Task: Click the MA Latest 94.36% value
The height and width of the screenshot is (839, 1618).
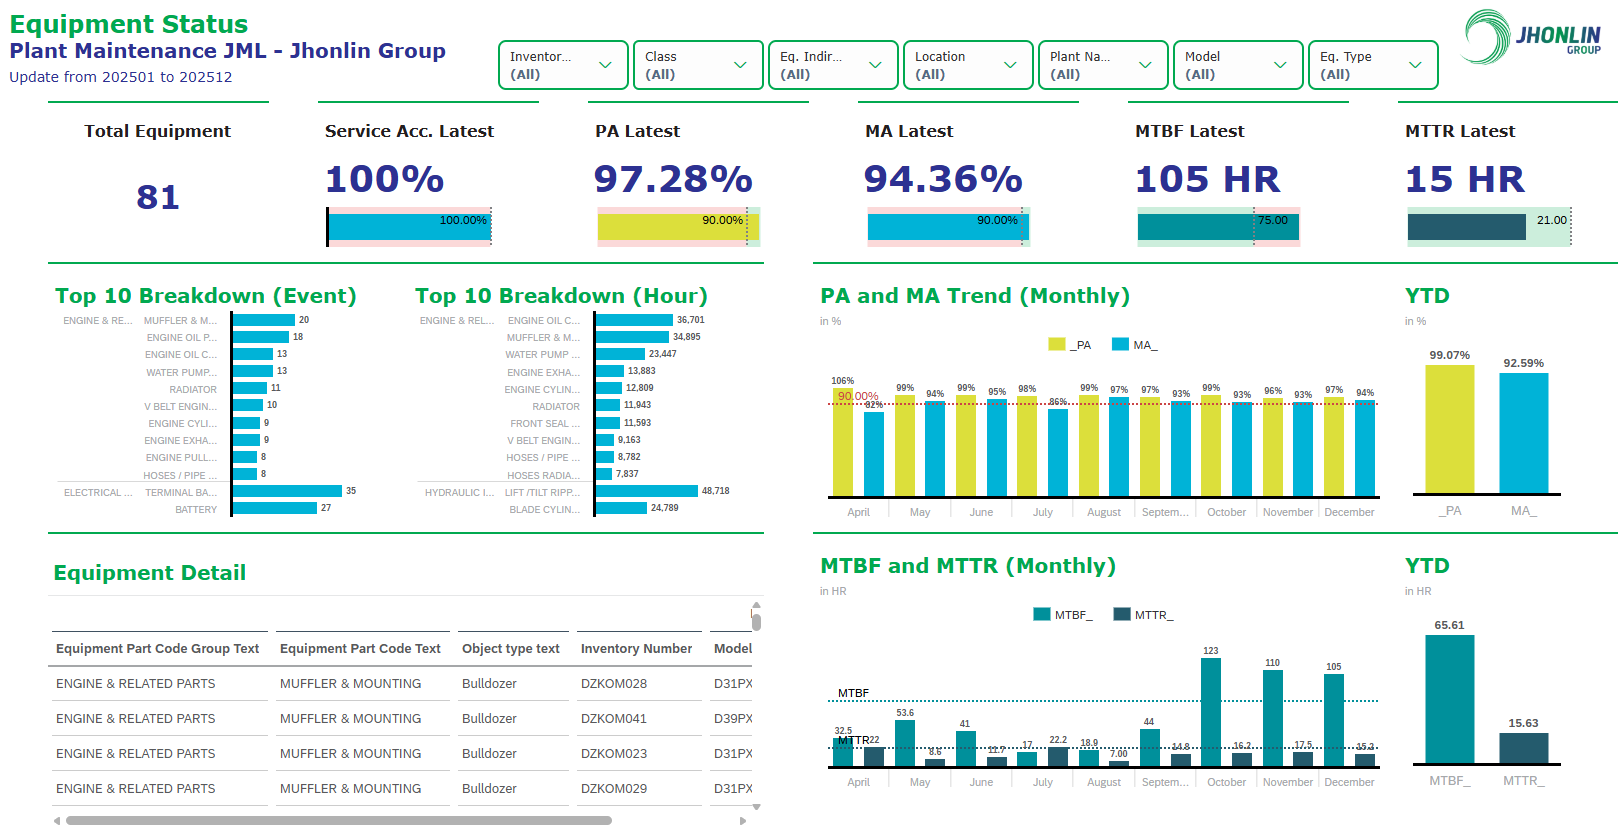Action: pos(943,179)
